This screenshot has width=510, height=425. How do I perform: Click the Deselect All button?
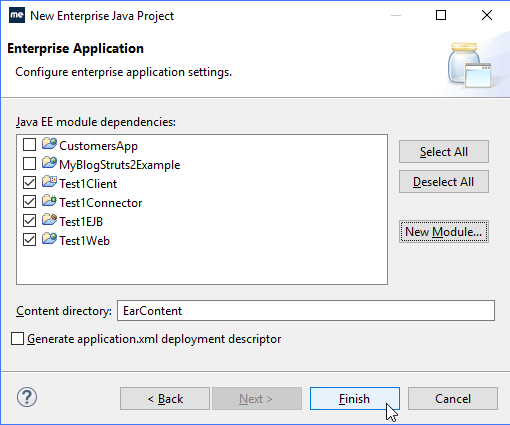coord(444,182)
